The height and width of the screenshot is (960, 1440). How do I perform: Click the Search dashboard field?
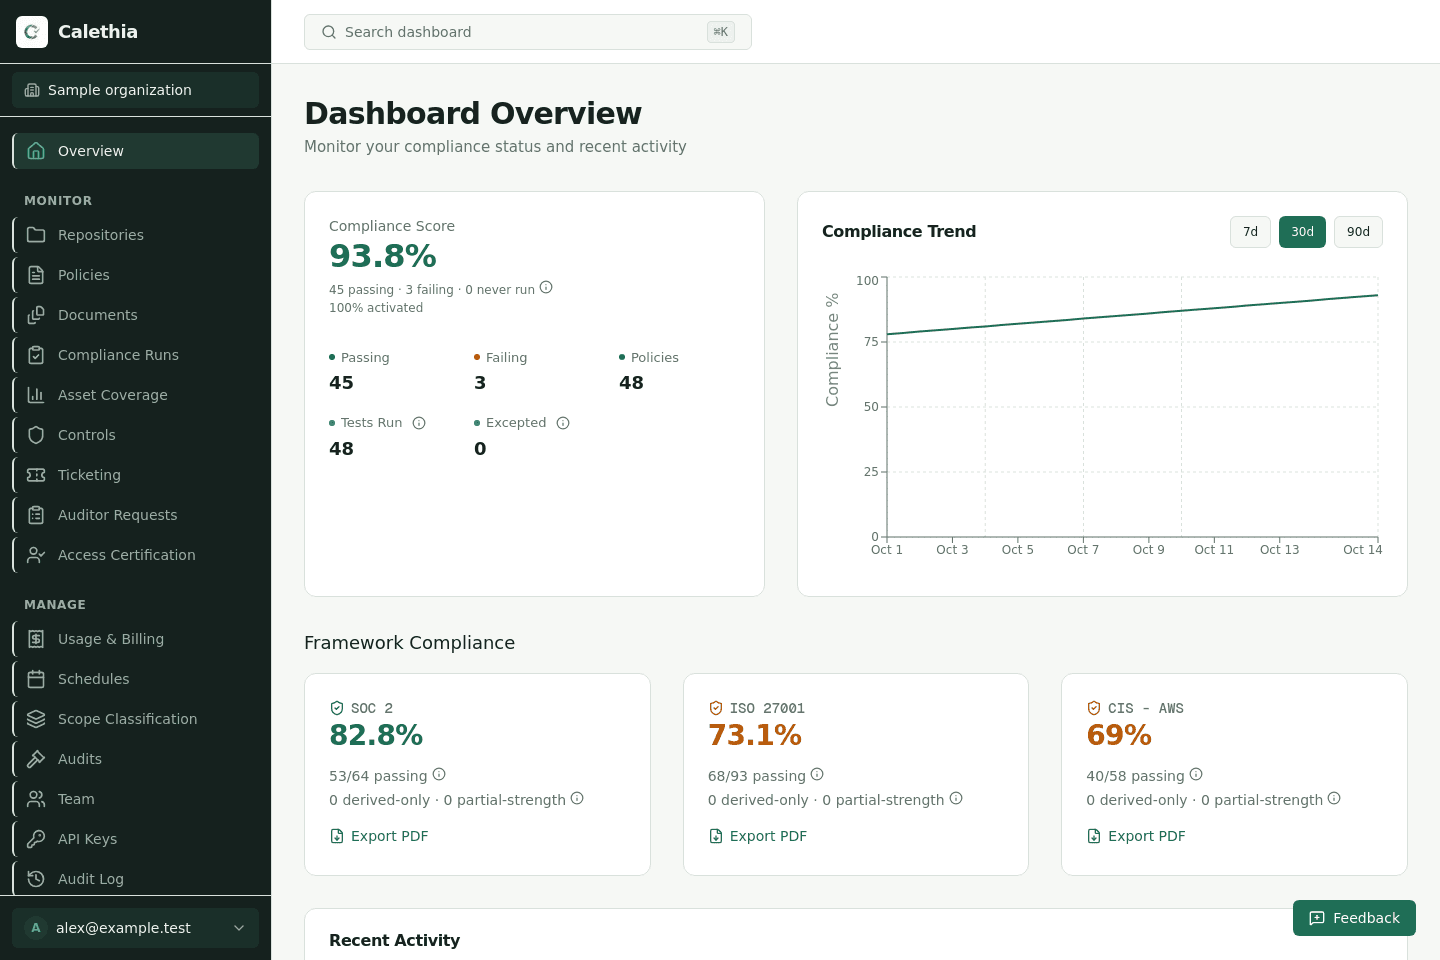(528, 32)
